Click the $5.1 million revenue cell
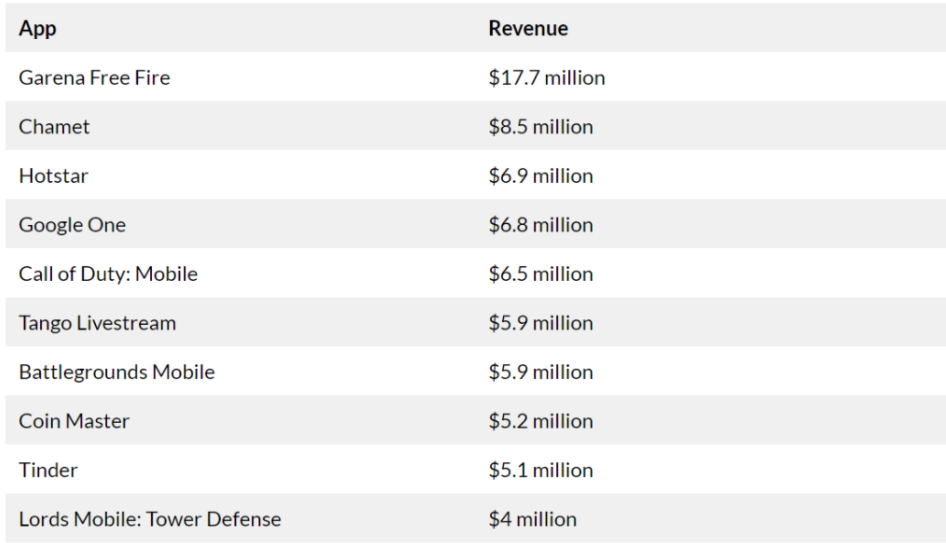Viewport: 946px width, 543px height. (x=540, y=469)
